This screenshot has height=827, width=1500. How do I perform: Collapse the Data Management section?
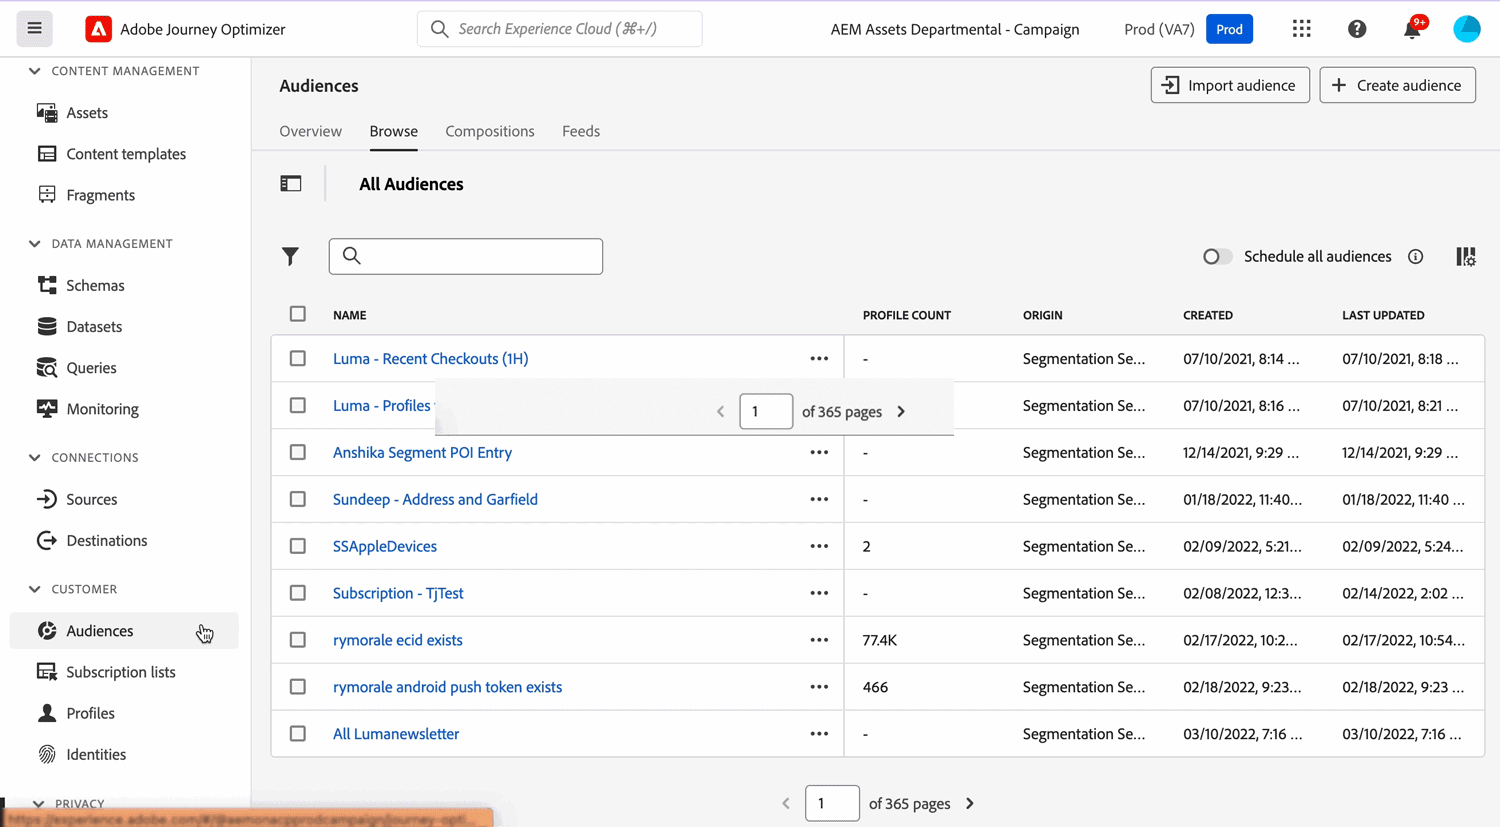tap(35, 244)
